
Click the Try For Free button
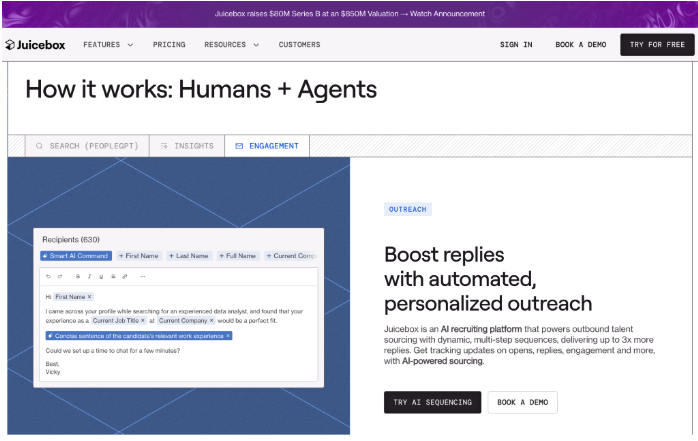tap(657, 45)
